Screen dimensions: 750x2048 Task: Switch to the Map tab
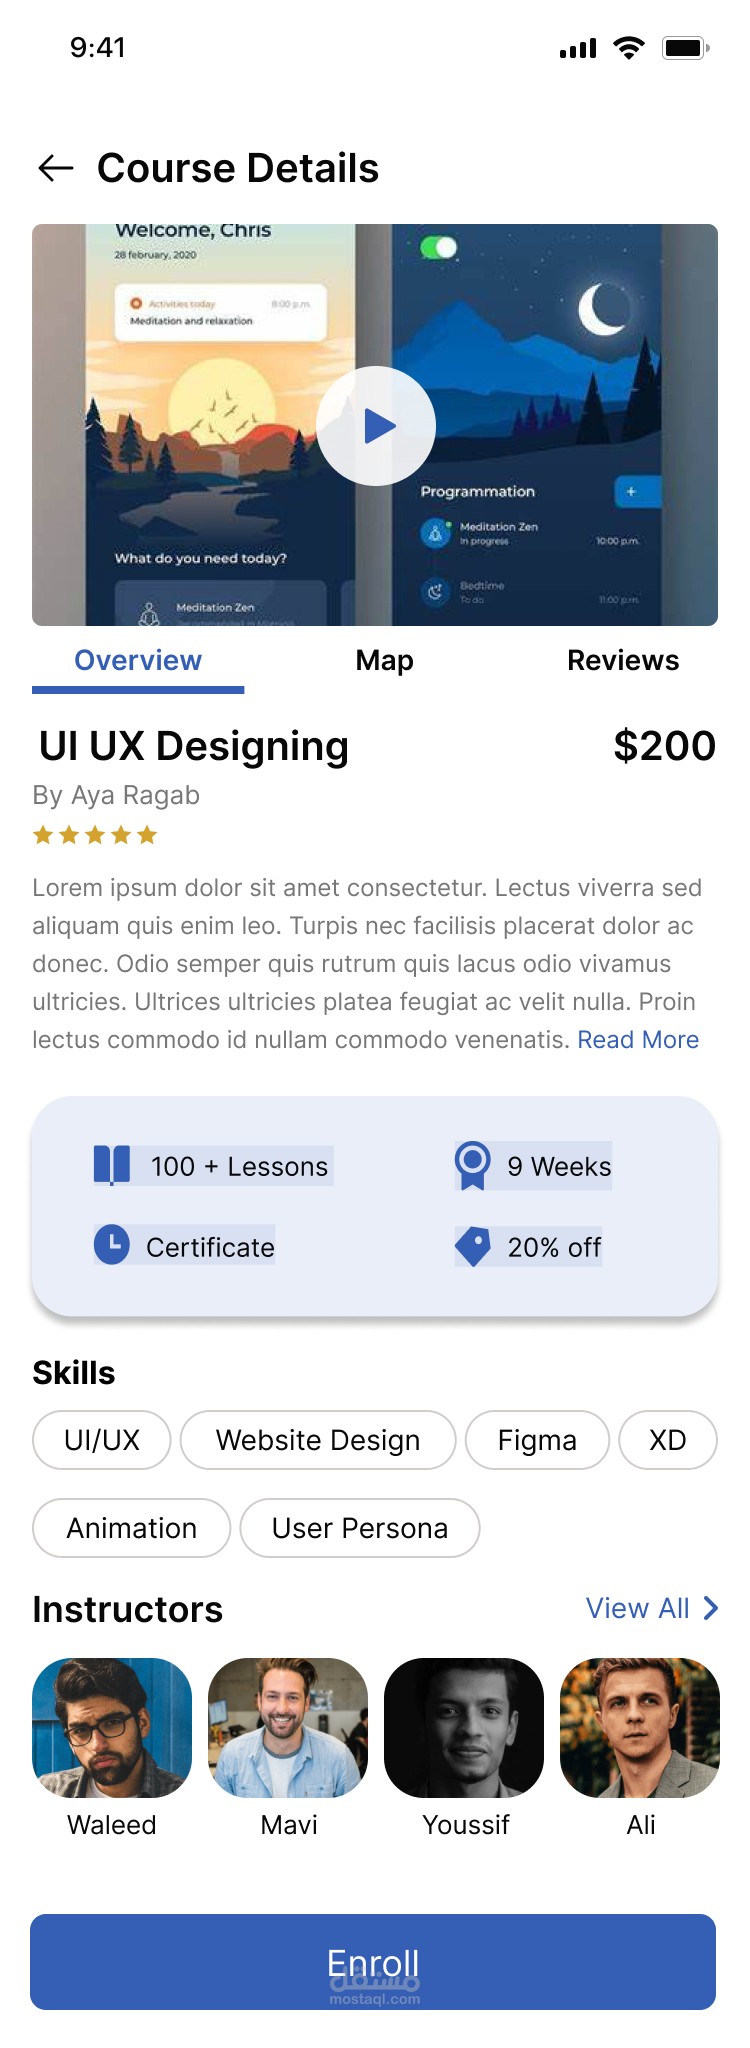click(x=384, y=660)
